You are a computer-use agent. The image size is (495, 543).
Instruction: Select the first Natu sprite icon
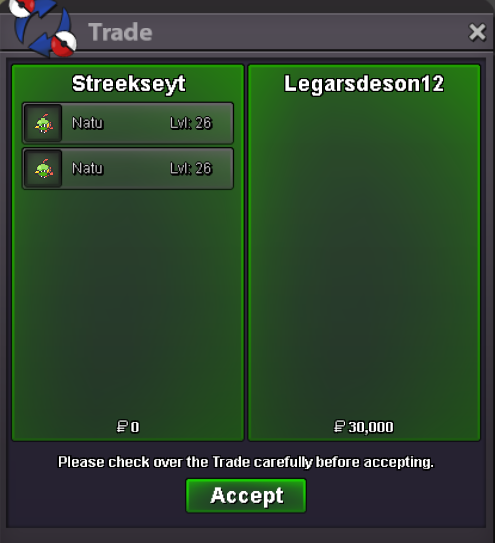click(43, 123)
